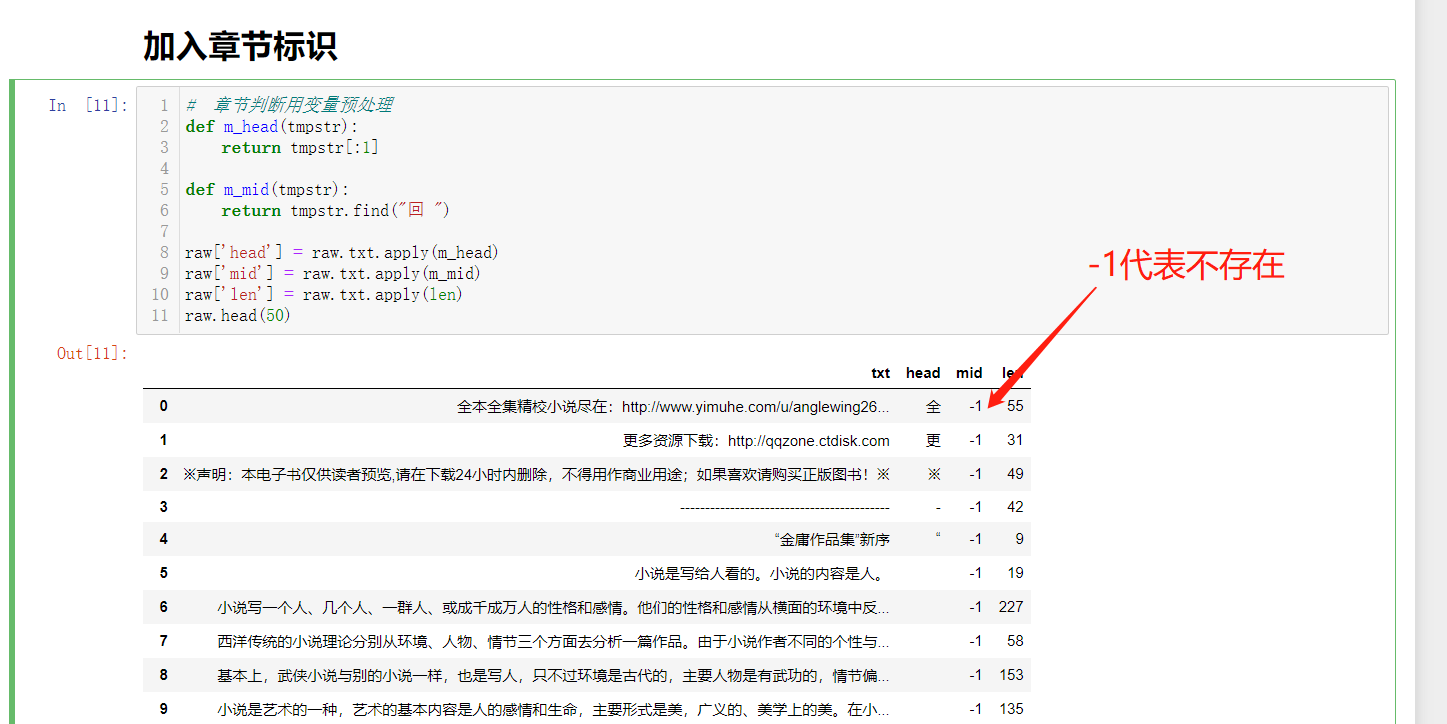Click the dashed-line txt cell in row 3
The height and width of the screenshot is (724, 1447).
point(785,507)
